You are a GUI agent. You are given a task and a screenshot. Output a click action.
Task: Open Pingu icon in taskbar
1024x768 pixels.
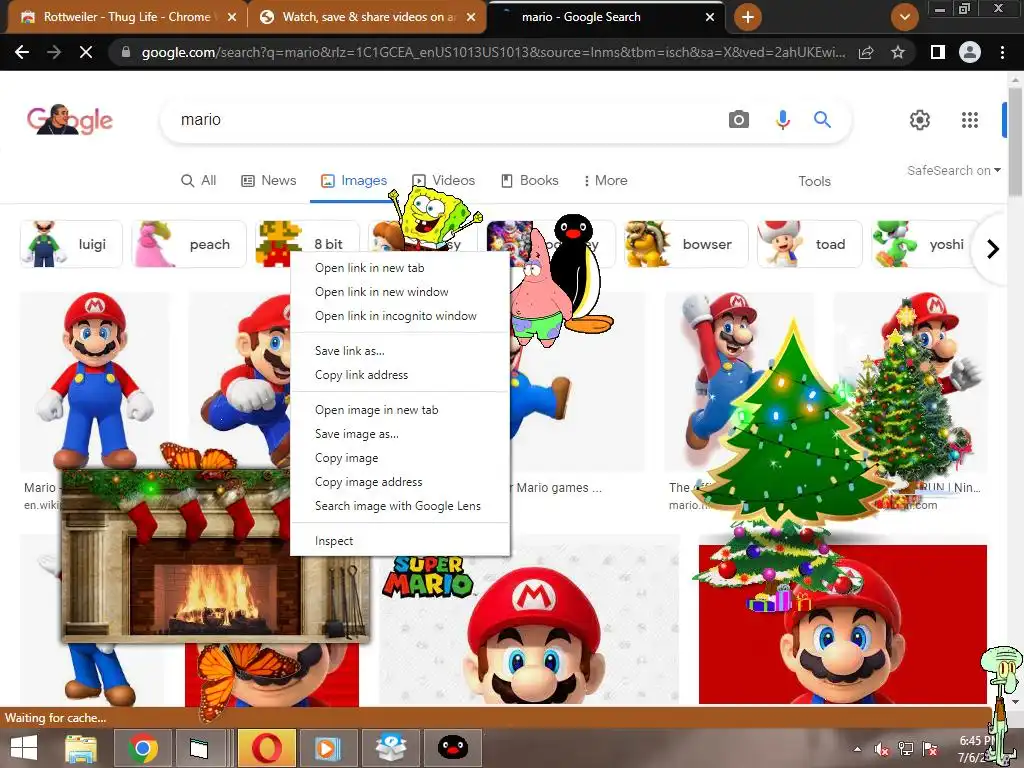tap(453, 748)
